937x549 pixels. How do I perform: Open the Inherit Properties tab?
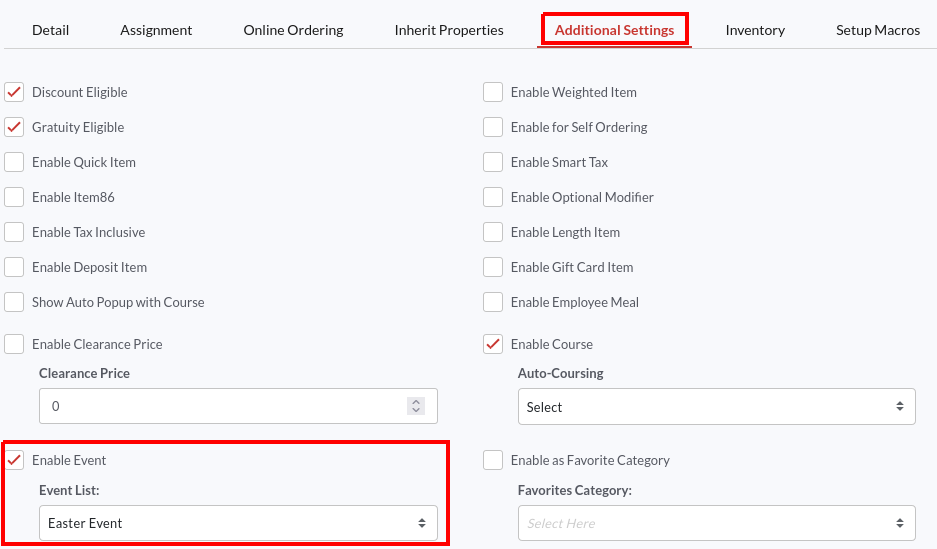(x=449, y=30)
